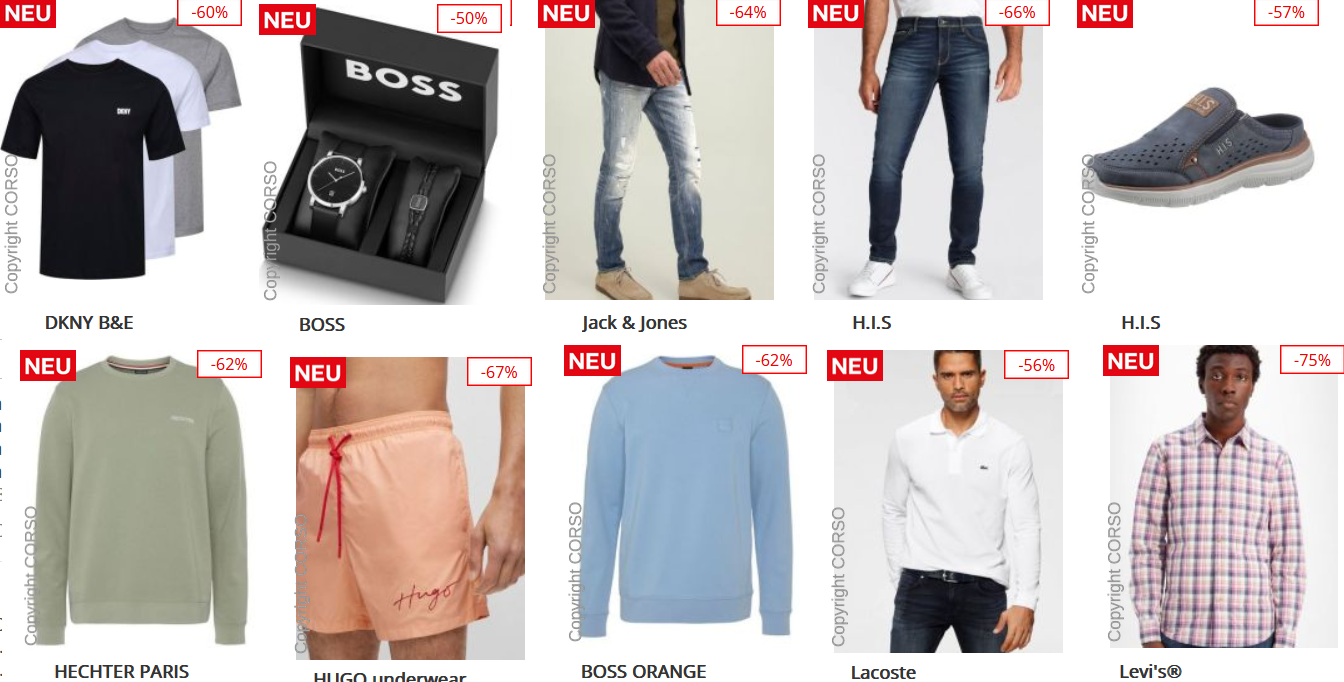The width and height of the screenshot is (1344, 682).
Task: Click the -66% discount badge
Action: 1017,12
